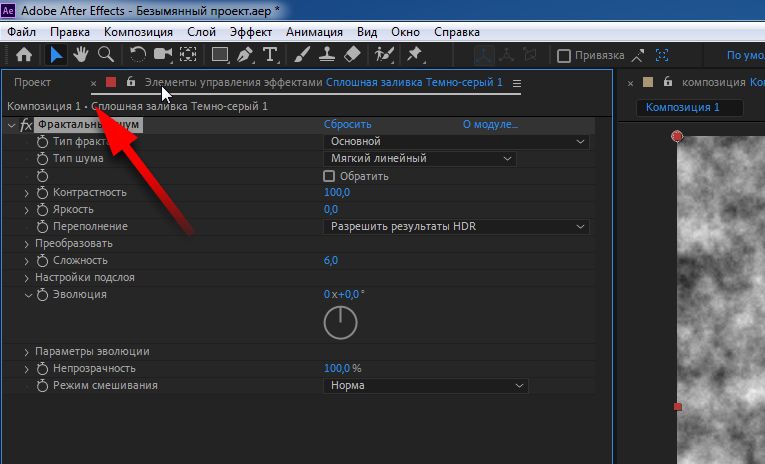
Task: Open the Композиция menu
Action: [138, 32]
